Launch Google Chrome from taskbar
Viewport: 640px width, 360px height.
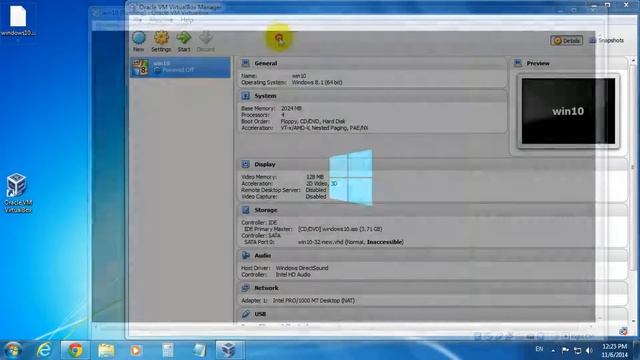point(75,350)
